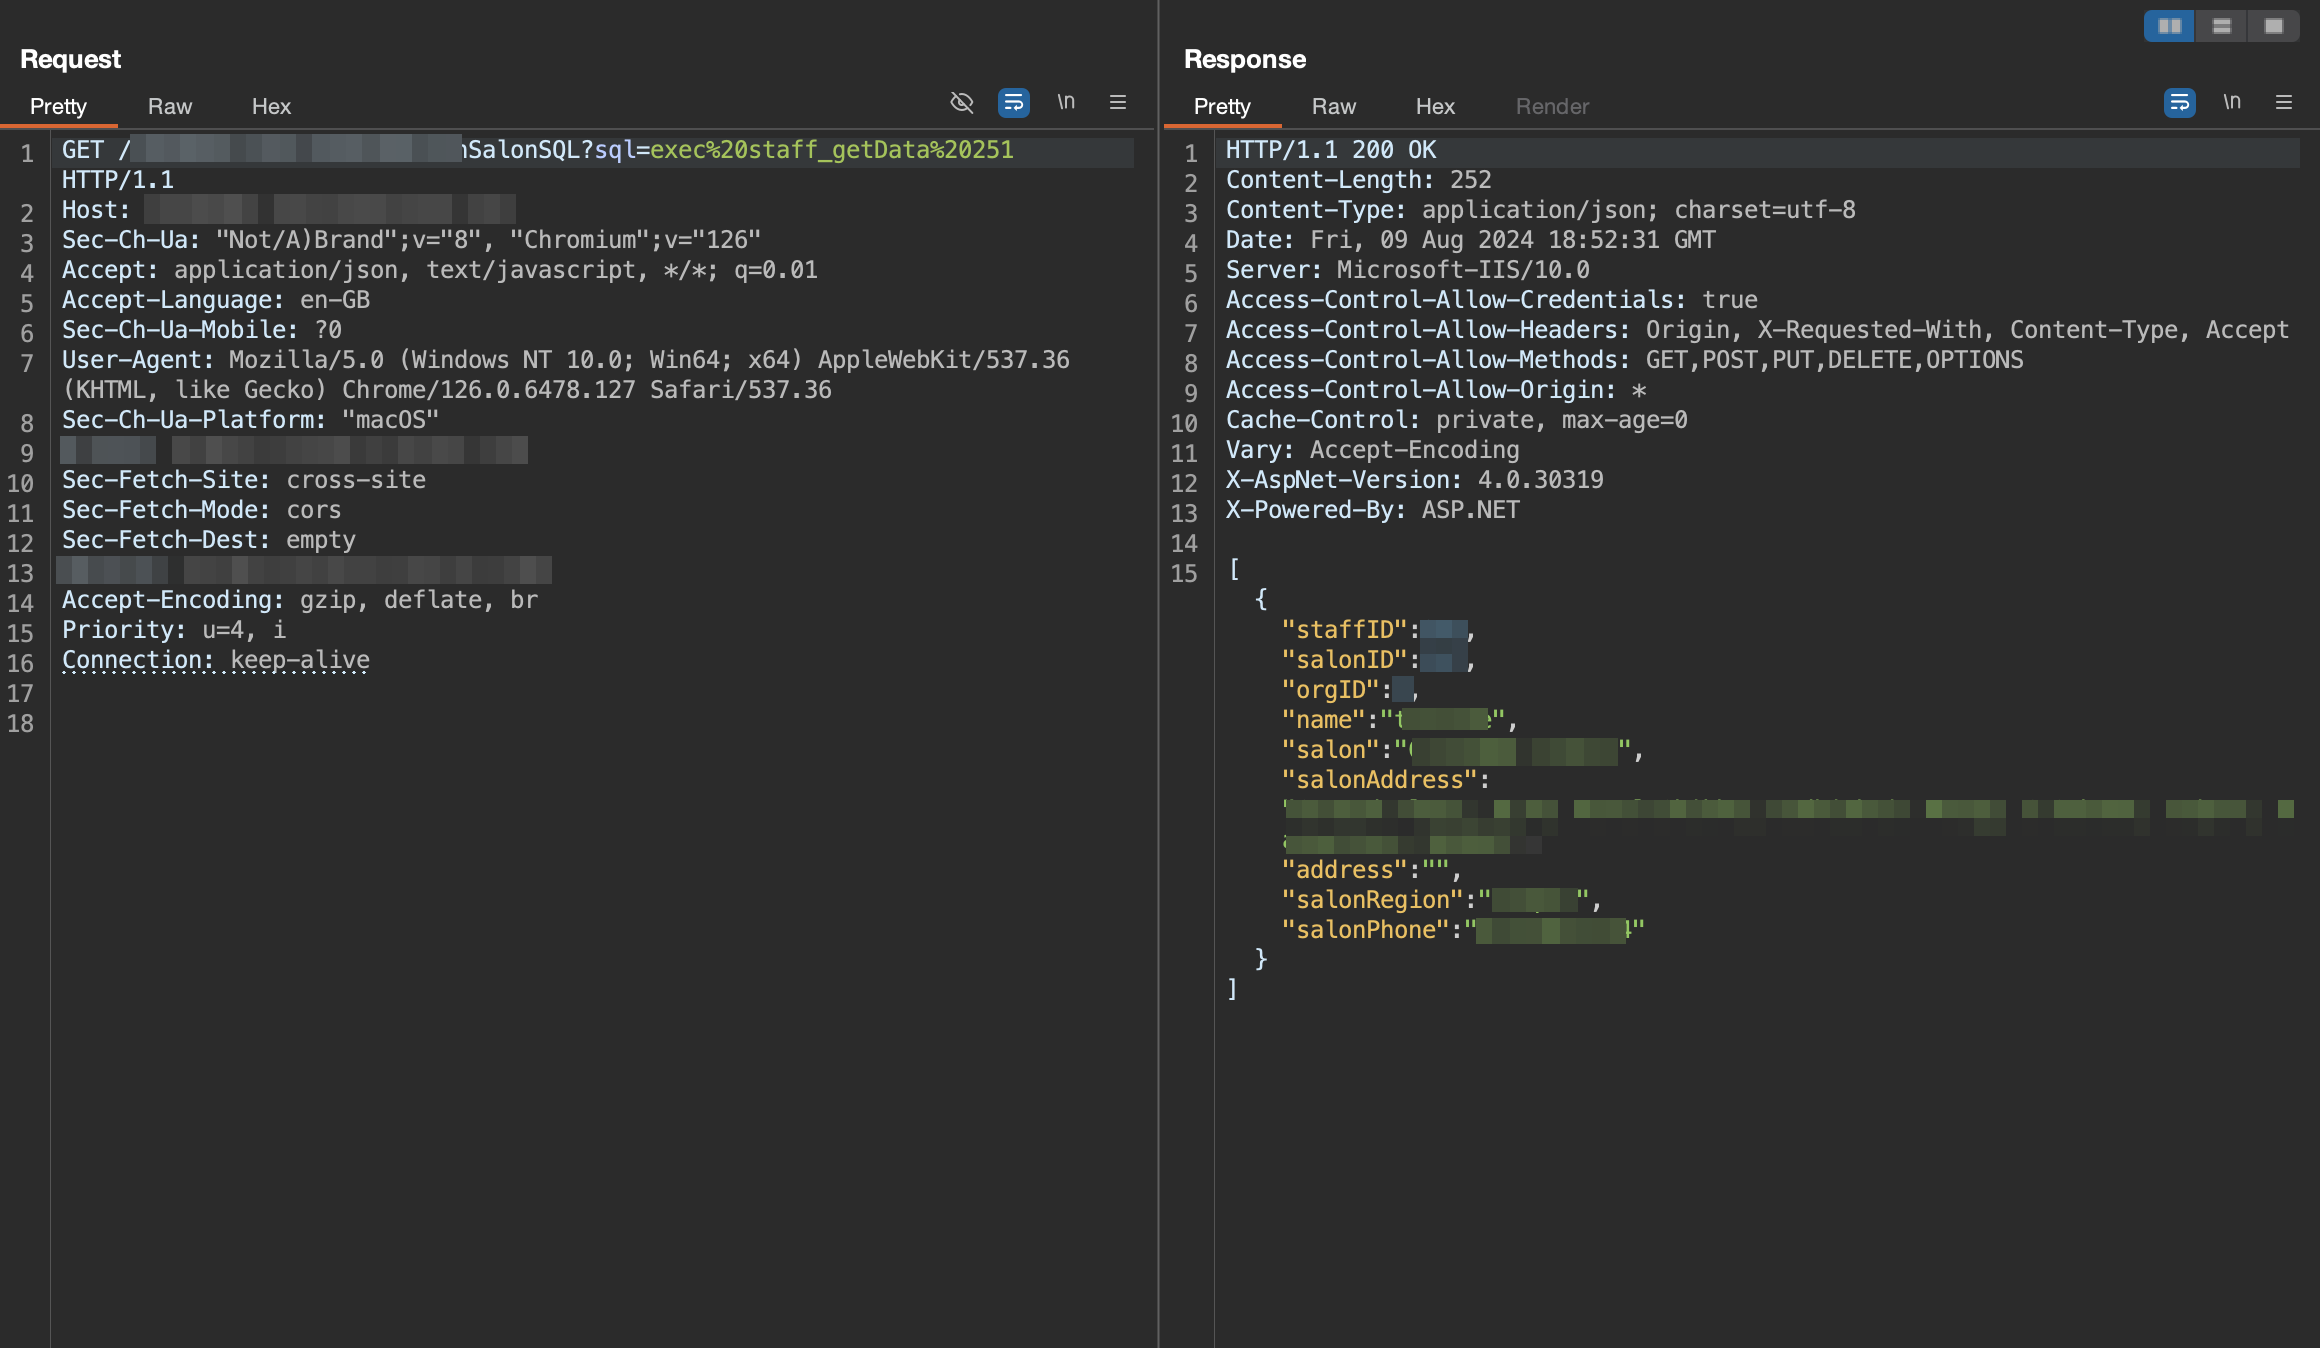Viewport: 2320px width, 1348px height.
Task: Select the Response Pretty tab
Action: (1222, 106)
